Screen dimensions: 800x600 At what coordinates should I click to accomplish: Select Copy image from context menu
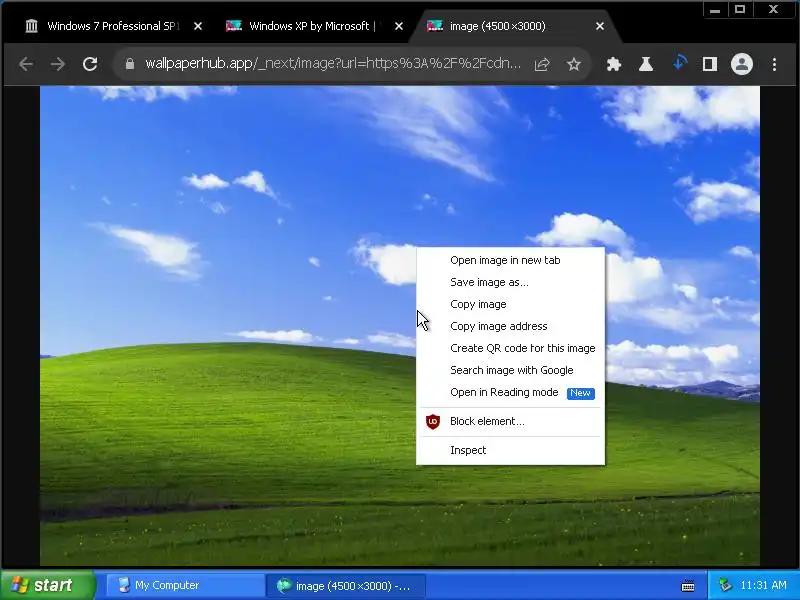point(511,304)
